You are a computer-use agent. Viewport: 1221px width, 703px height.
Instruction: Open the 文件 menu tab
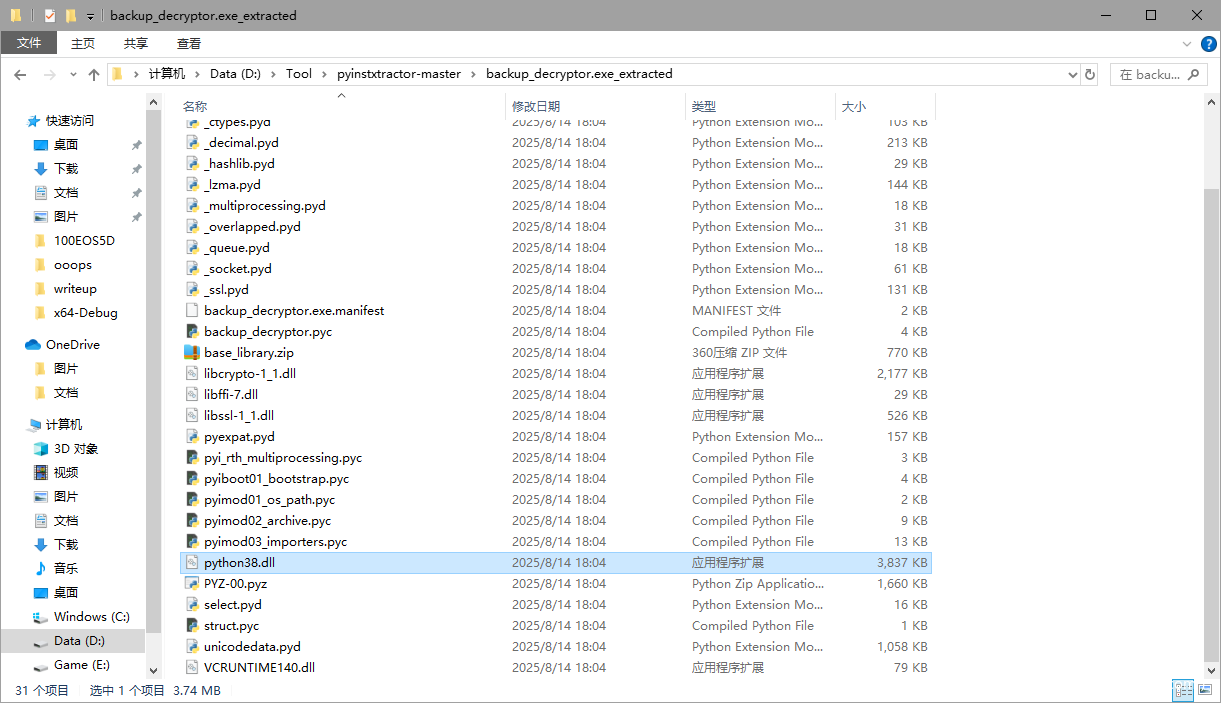(x=29, y=43)
